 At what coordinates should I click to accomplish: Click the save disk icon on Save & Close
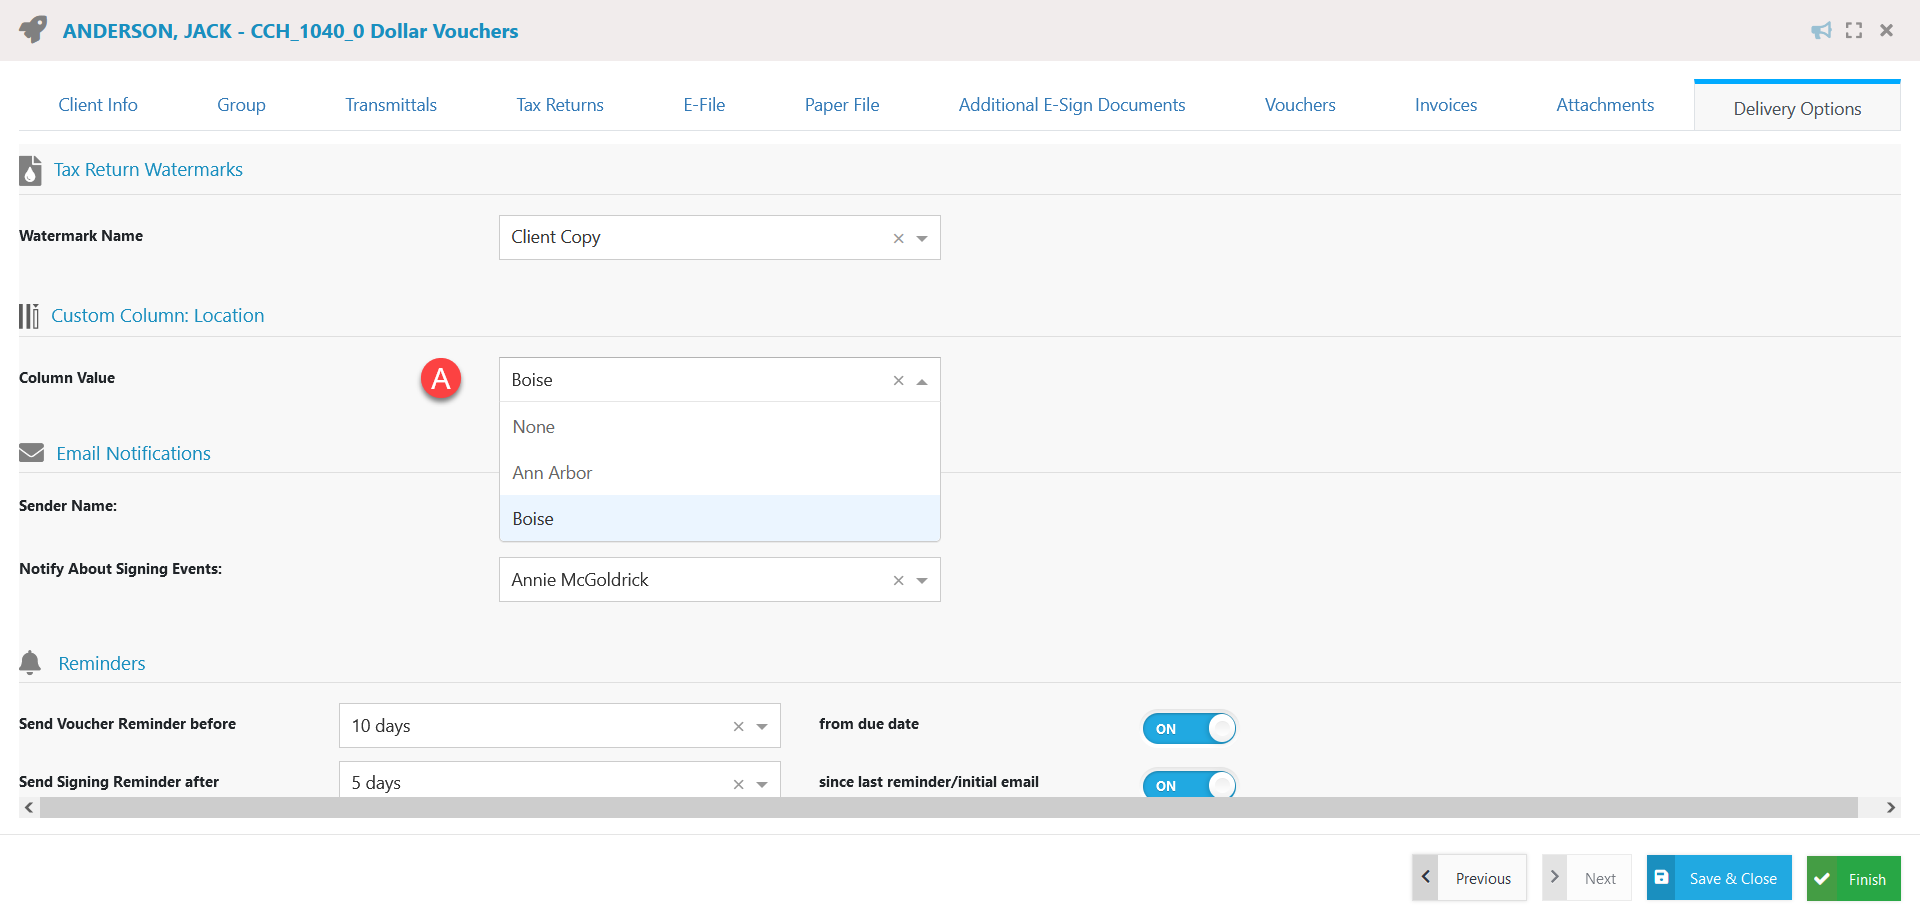pyautogui.click(x=1662, y=877)
